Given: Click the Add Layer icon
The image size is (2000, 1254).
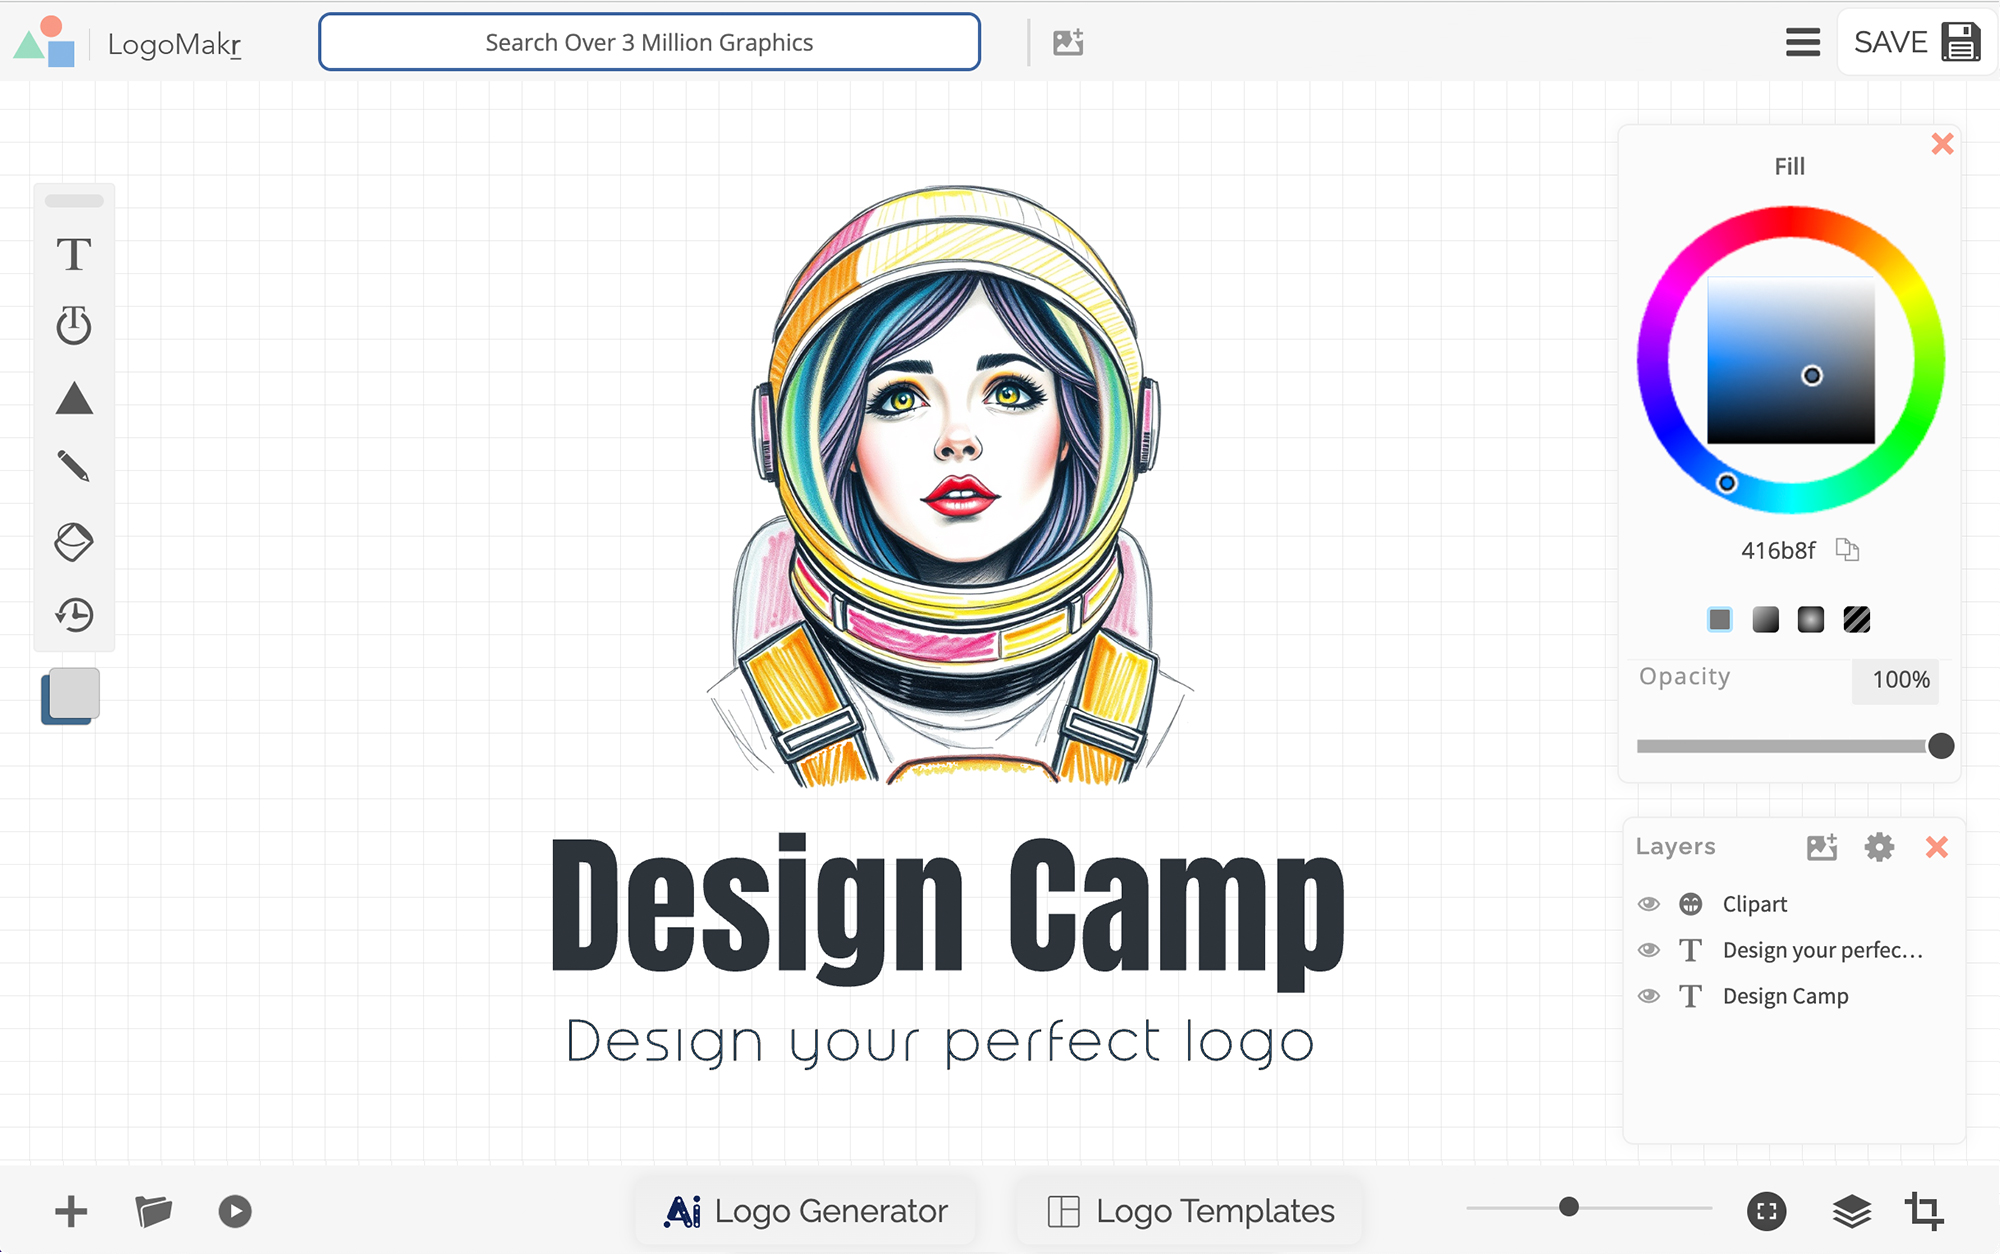Looking at the screenshot, I should coord(1822,847).
